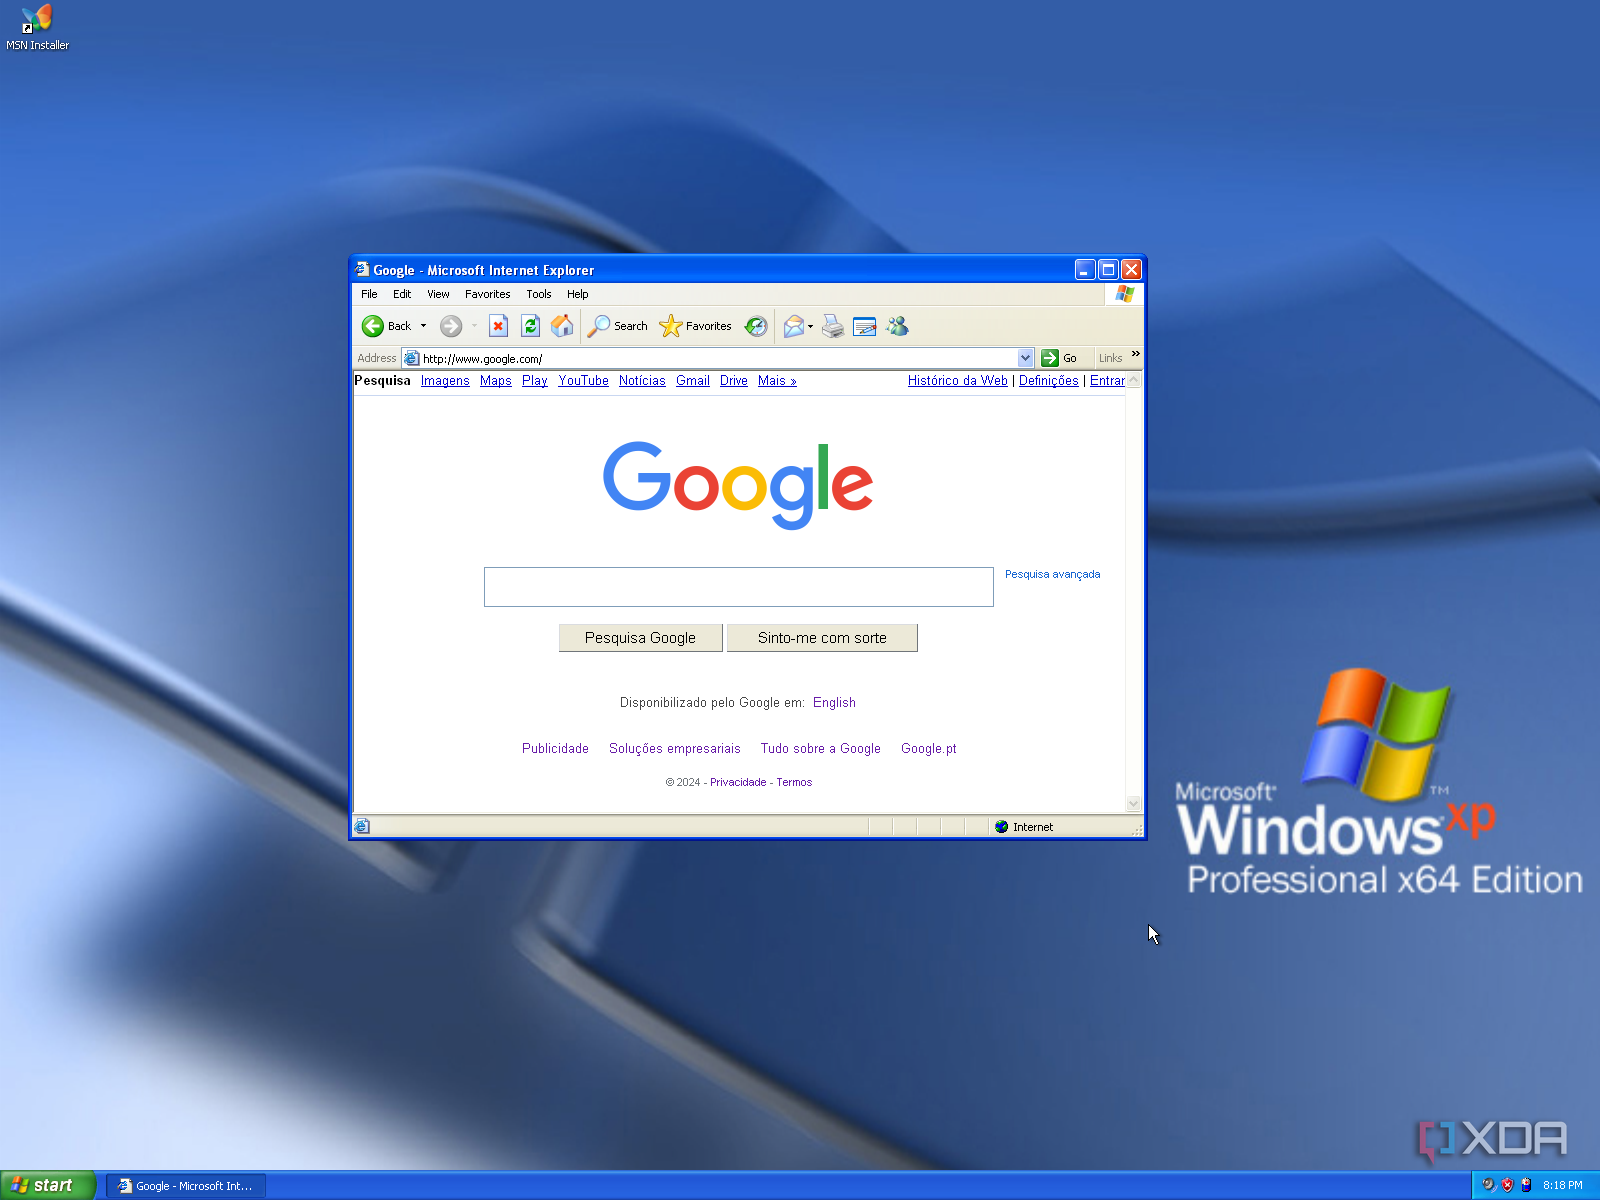This screenshot has height=1200, width=1600.
Task: Open the Termos footer link
Action: tap(794, 783)
